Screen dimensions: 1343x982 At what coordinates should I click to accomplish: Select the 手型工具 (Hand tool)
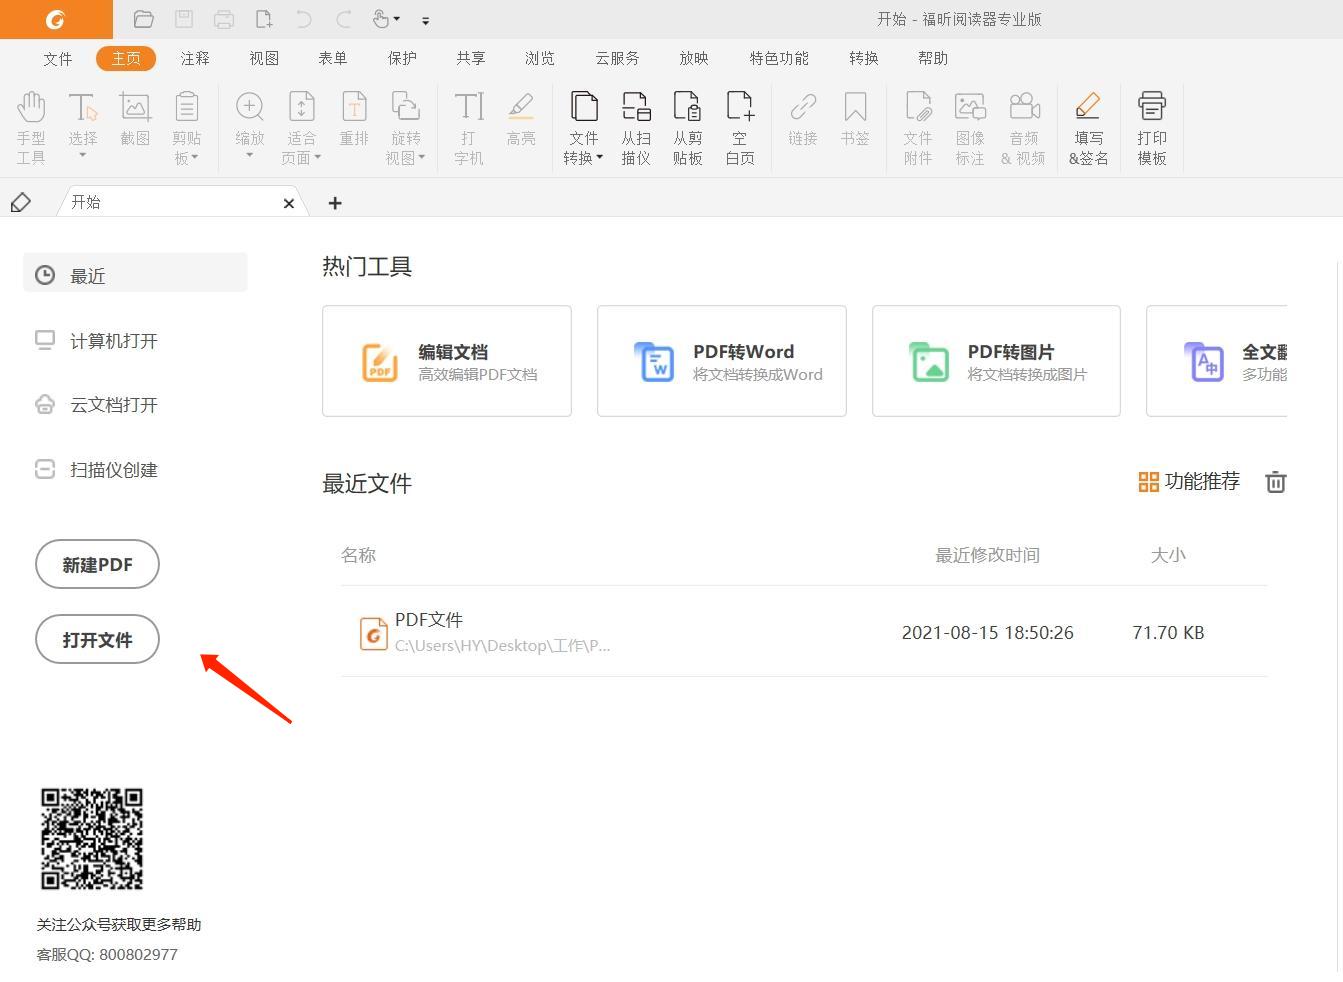click(31, 125)
